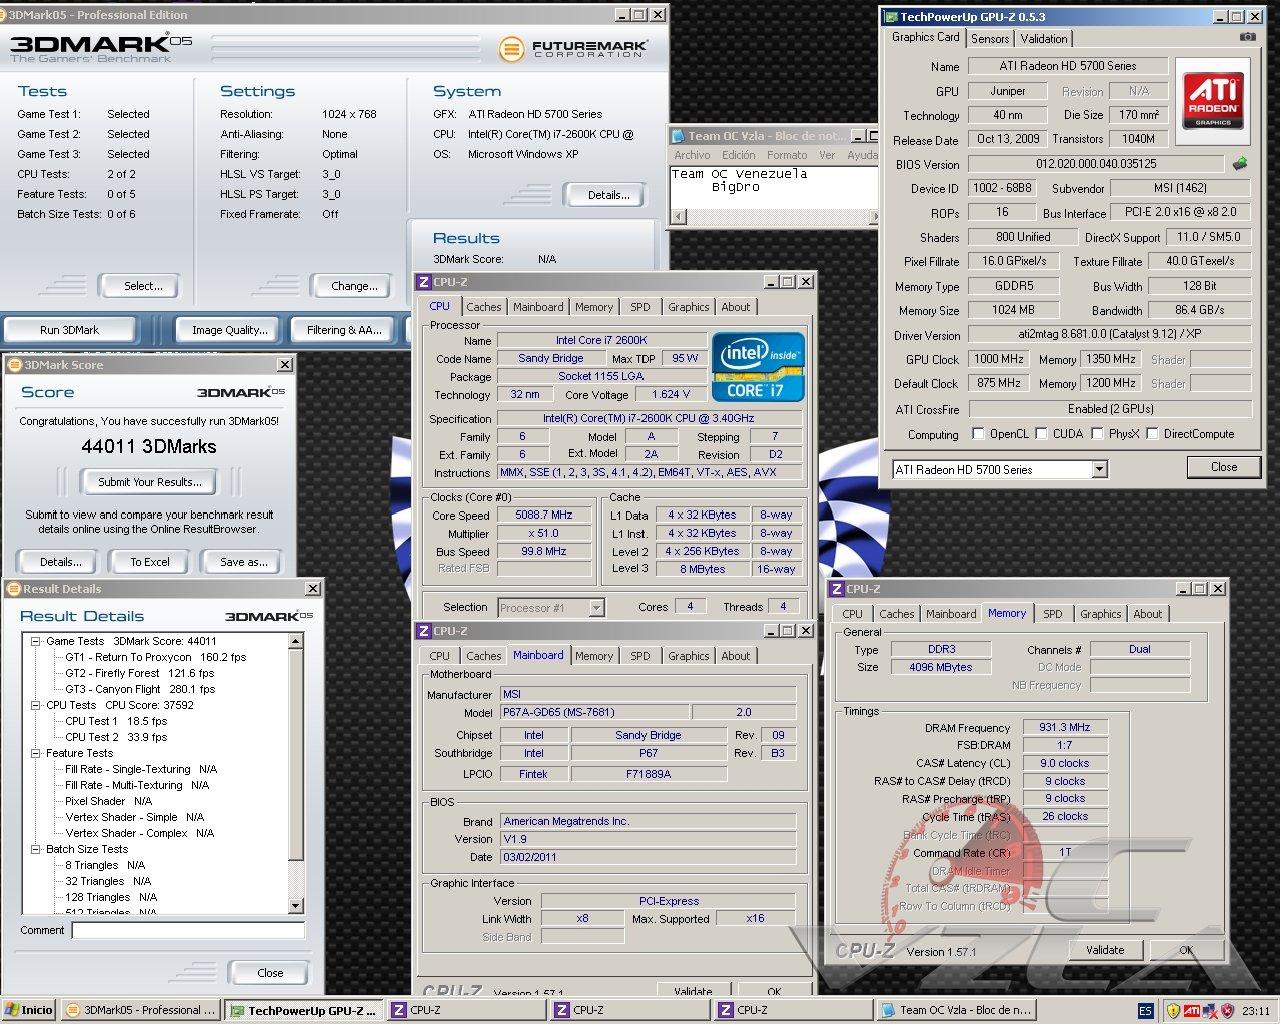Collapse the Game Tests tree node

point(36,641)
